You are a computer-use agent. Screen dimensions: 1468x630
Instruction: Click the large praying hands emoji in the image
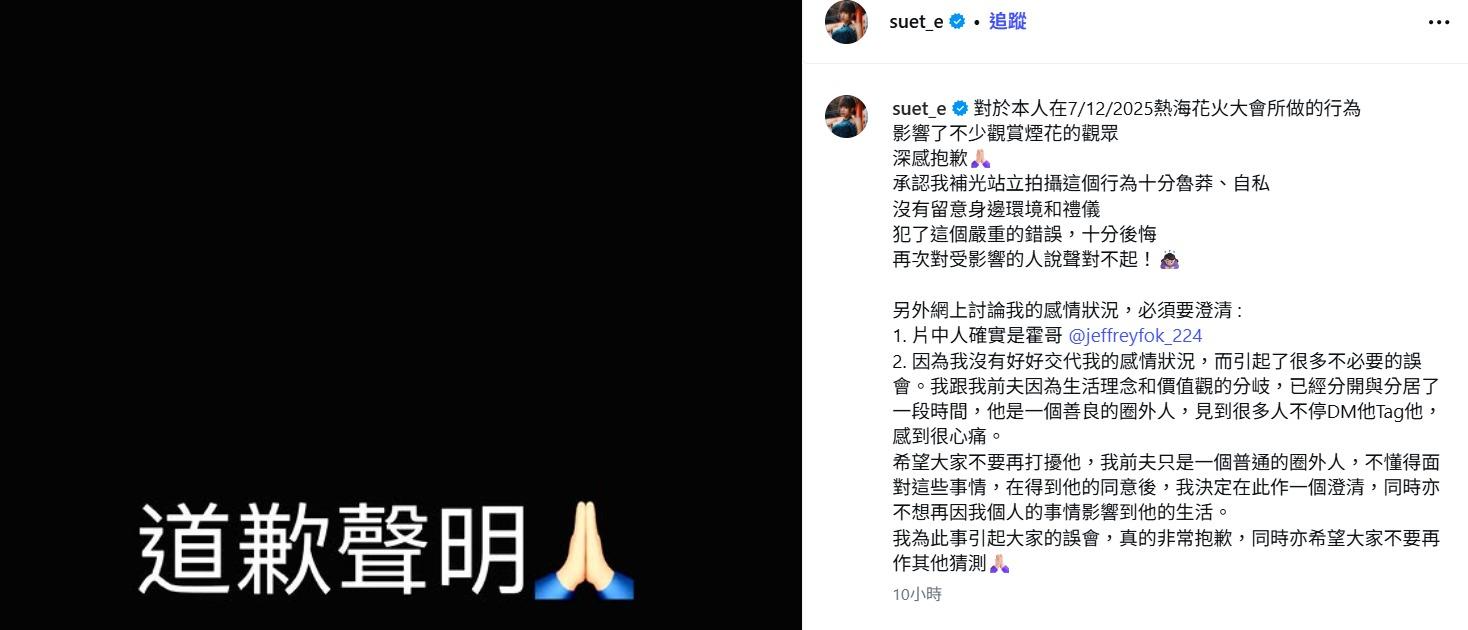tap(585, 551)
